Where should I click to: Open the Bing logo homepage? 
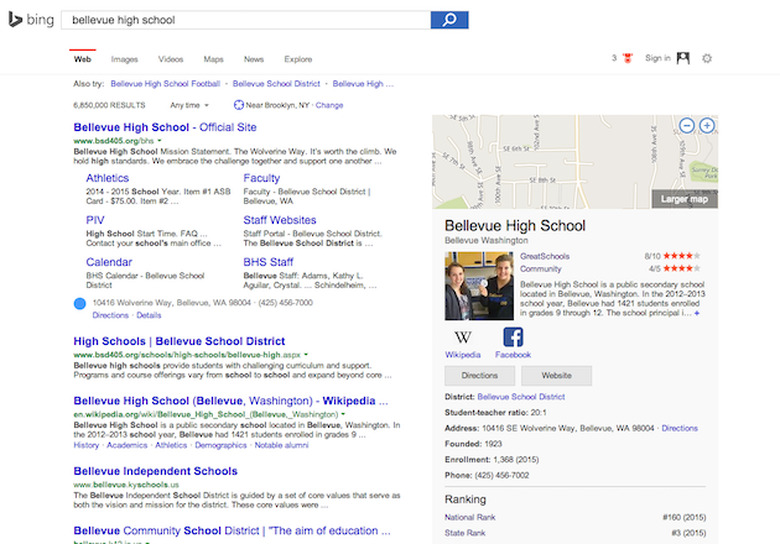pos(31,20)
